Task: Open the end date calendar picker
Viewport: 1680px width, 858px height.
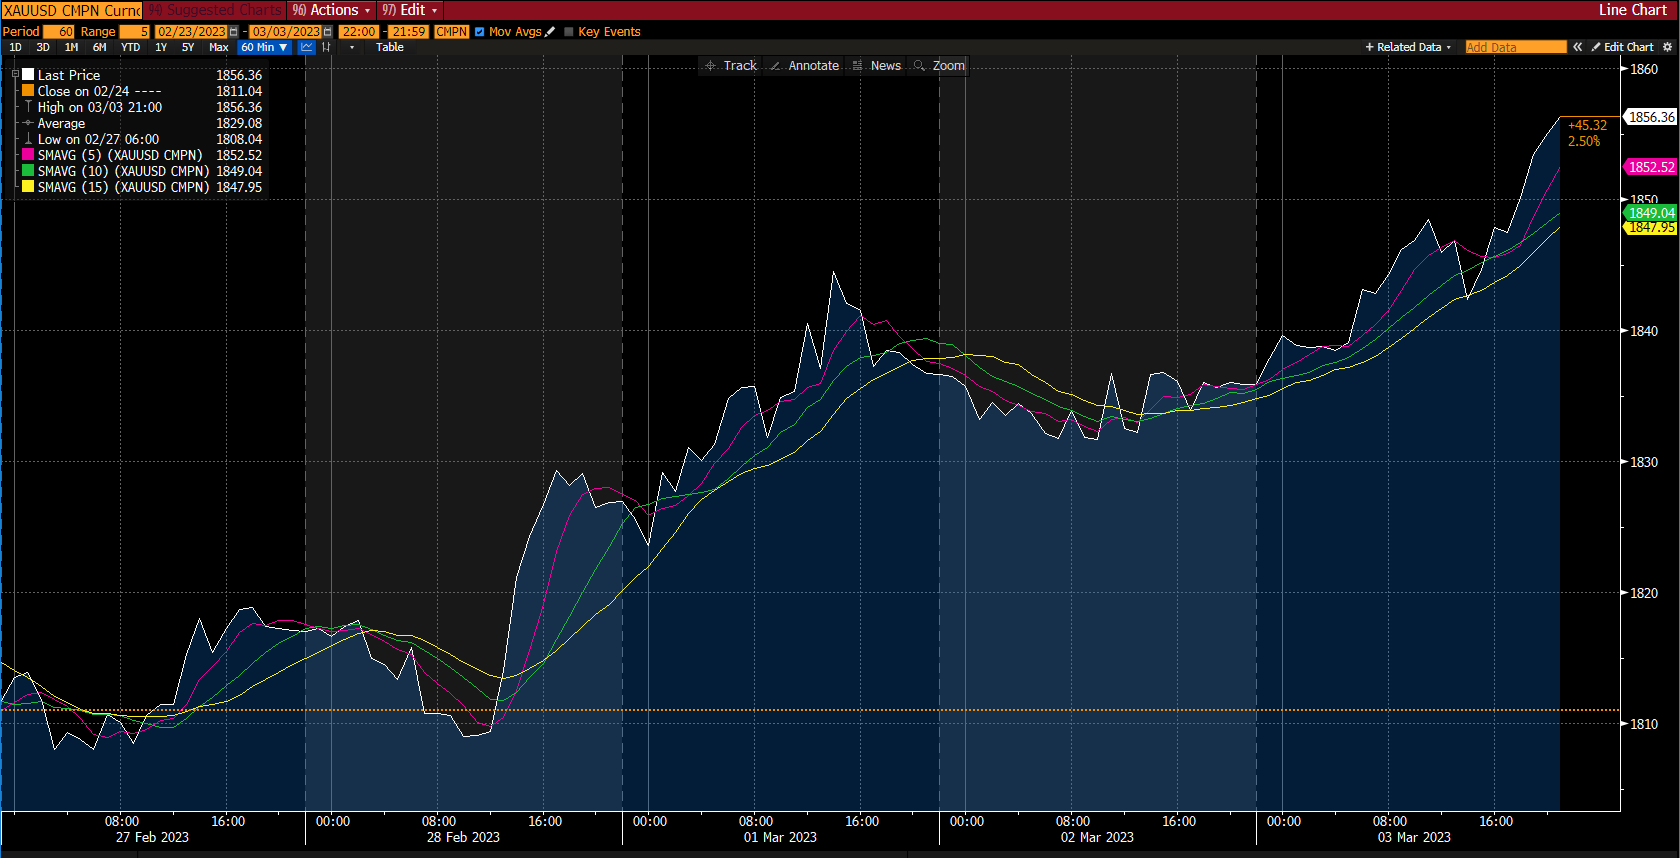Action: 328,32
